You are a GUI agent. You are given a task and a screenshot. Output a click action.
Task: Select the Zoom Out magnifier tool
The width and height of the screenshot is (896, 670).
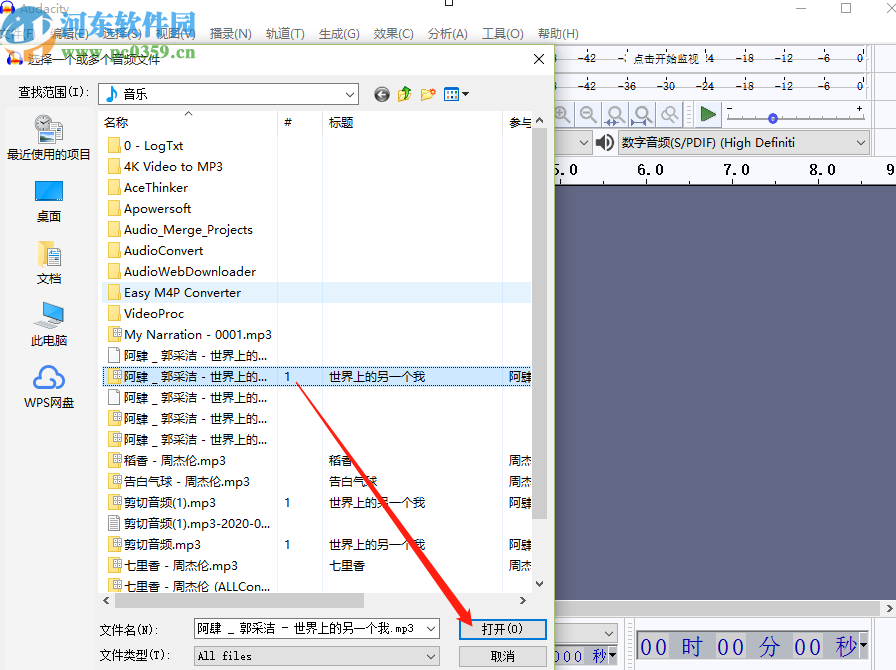point(590,115)
